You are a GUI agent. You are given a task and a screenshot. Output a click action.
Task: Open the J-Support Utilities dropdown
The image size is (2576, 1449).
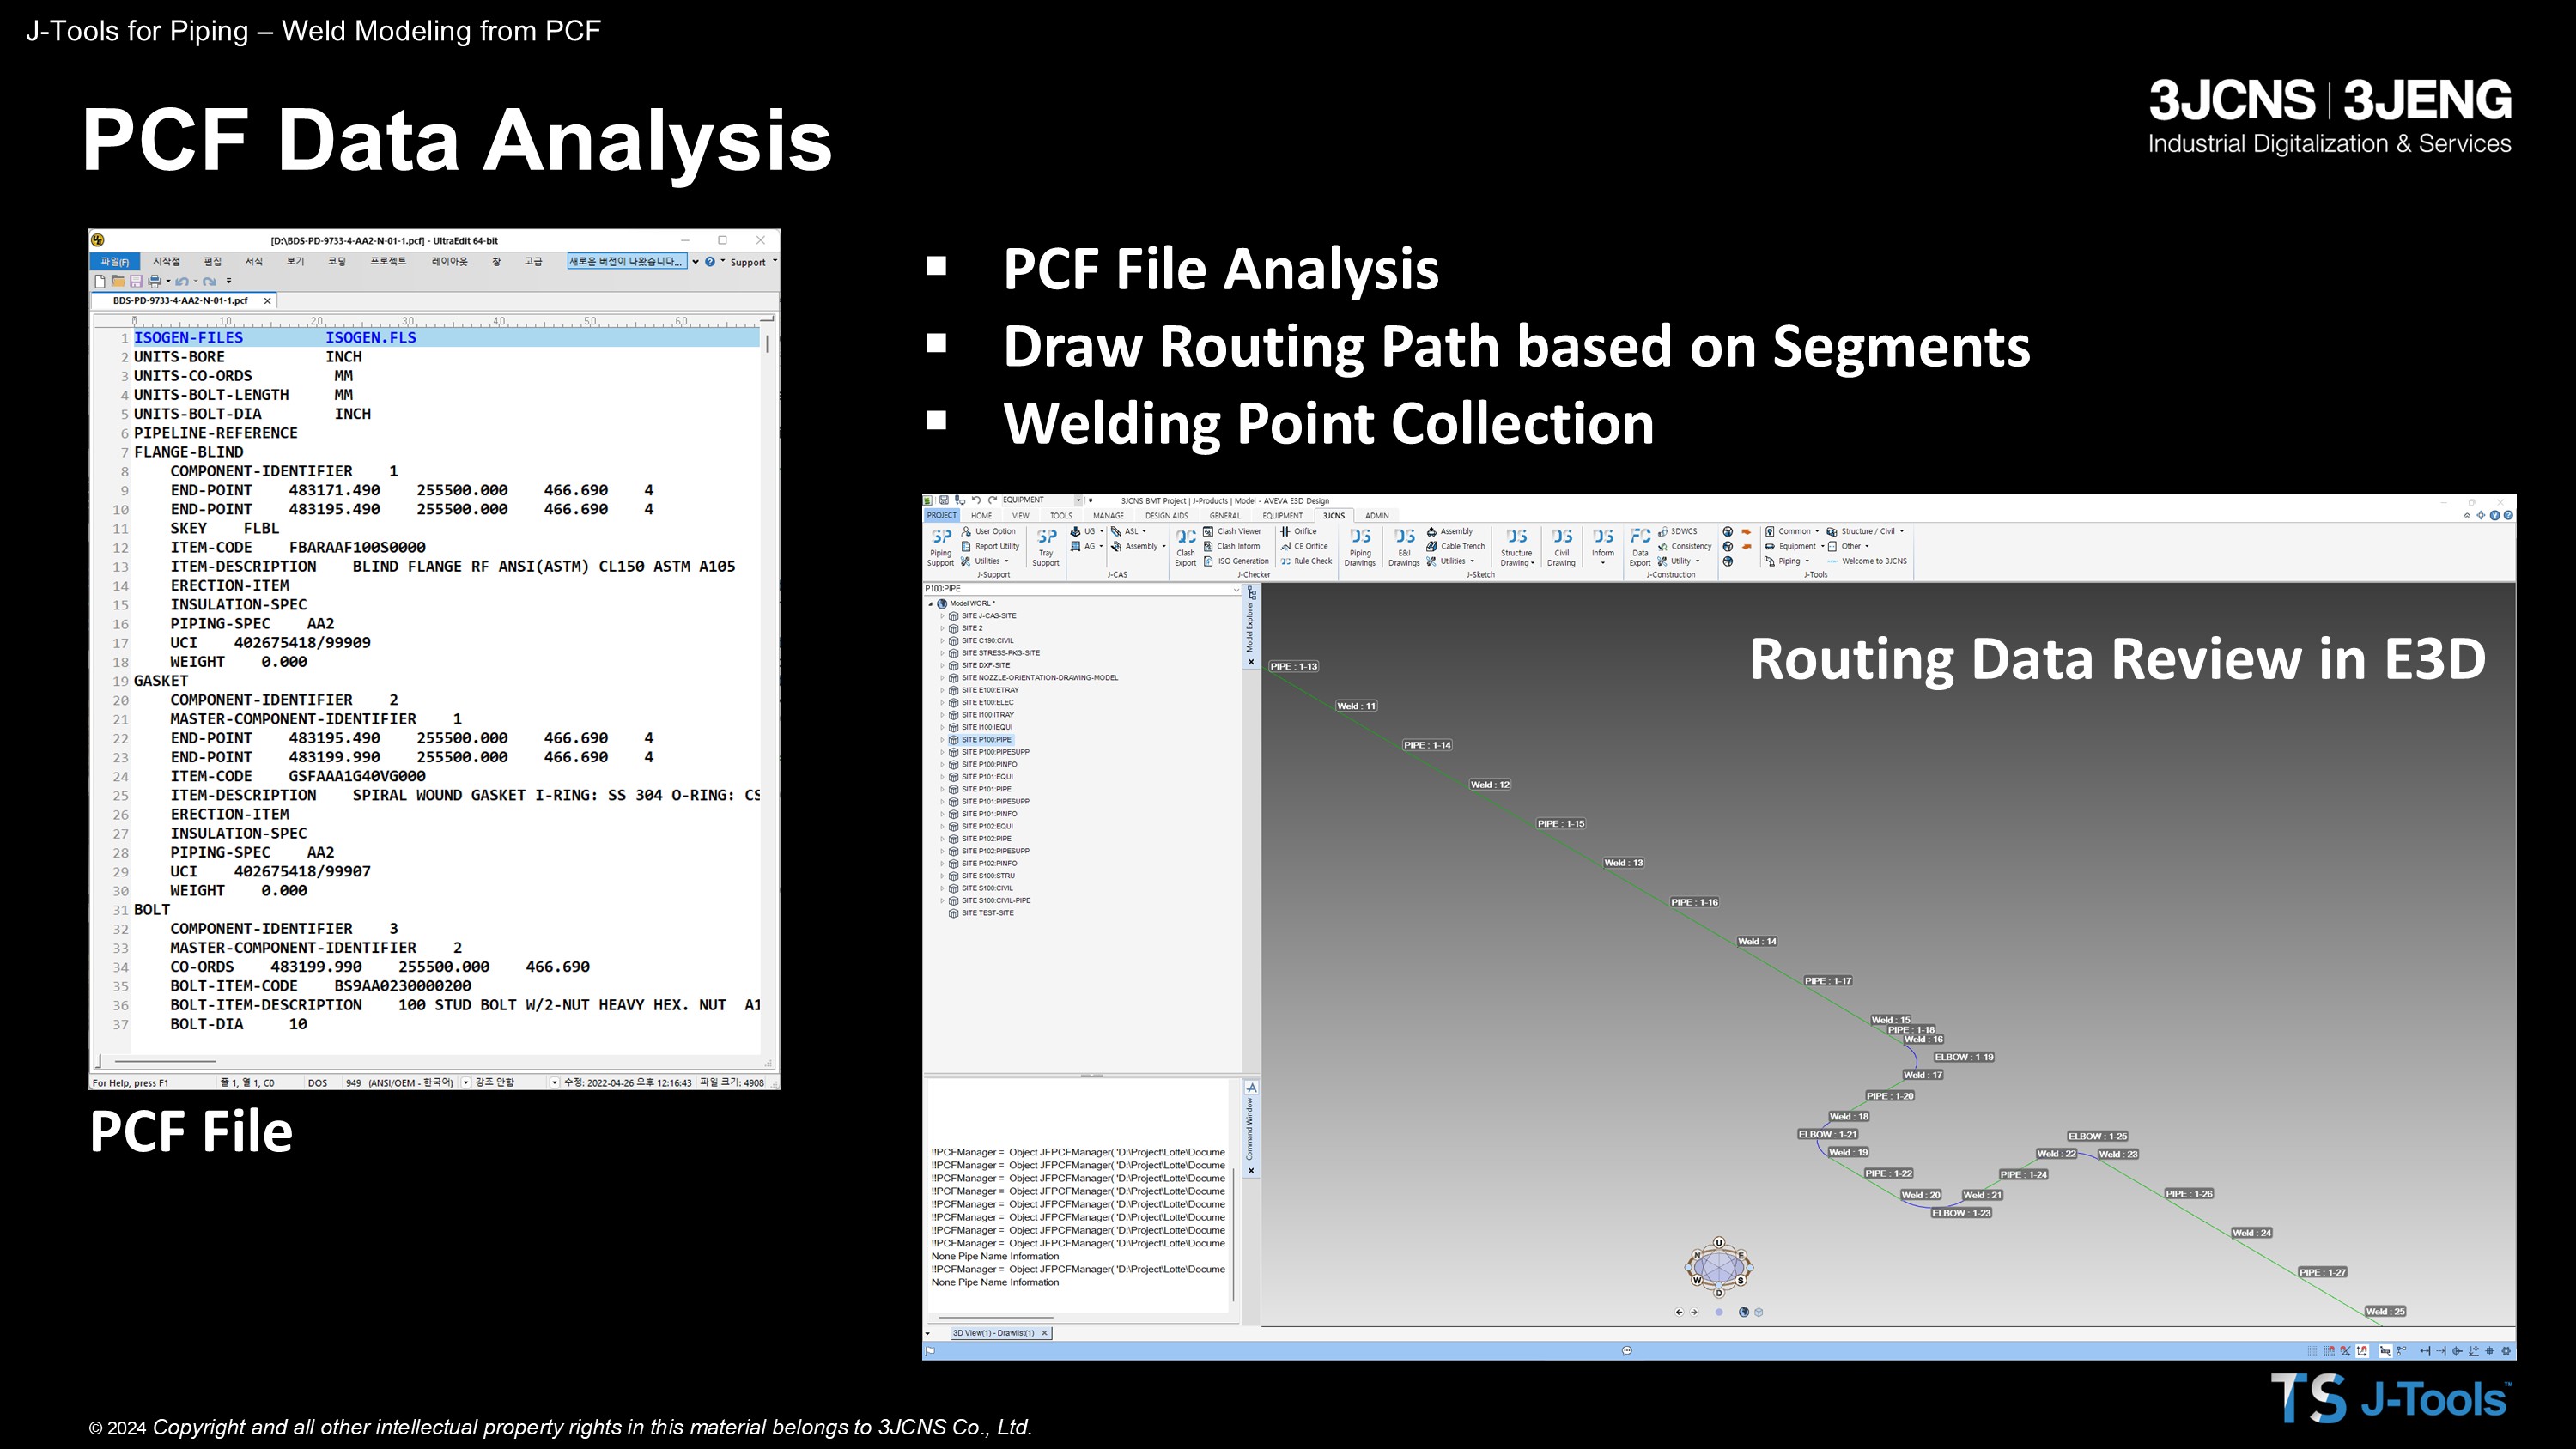(986, 561)
